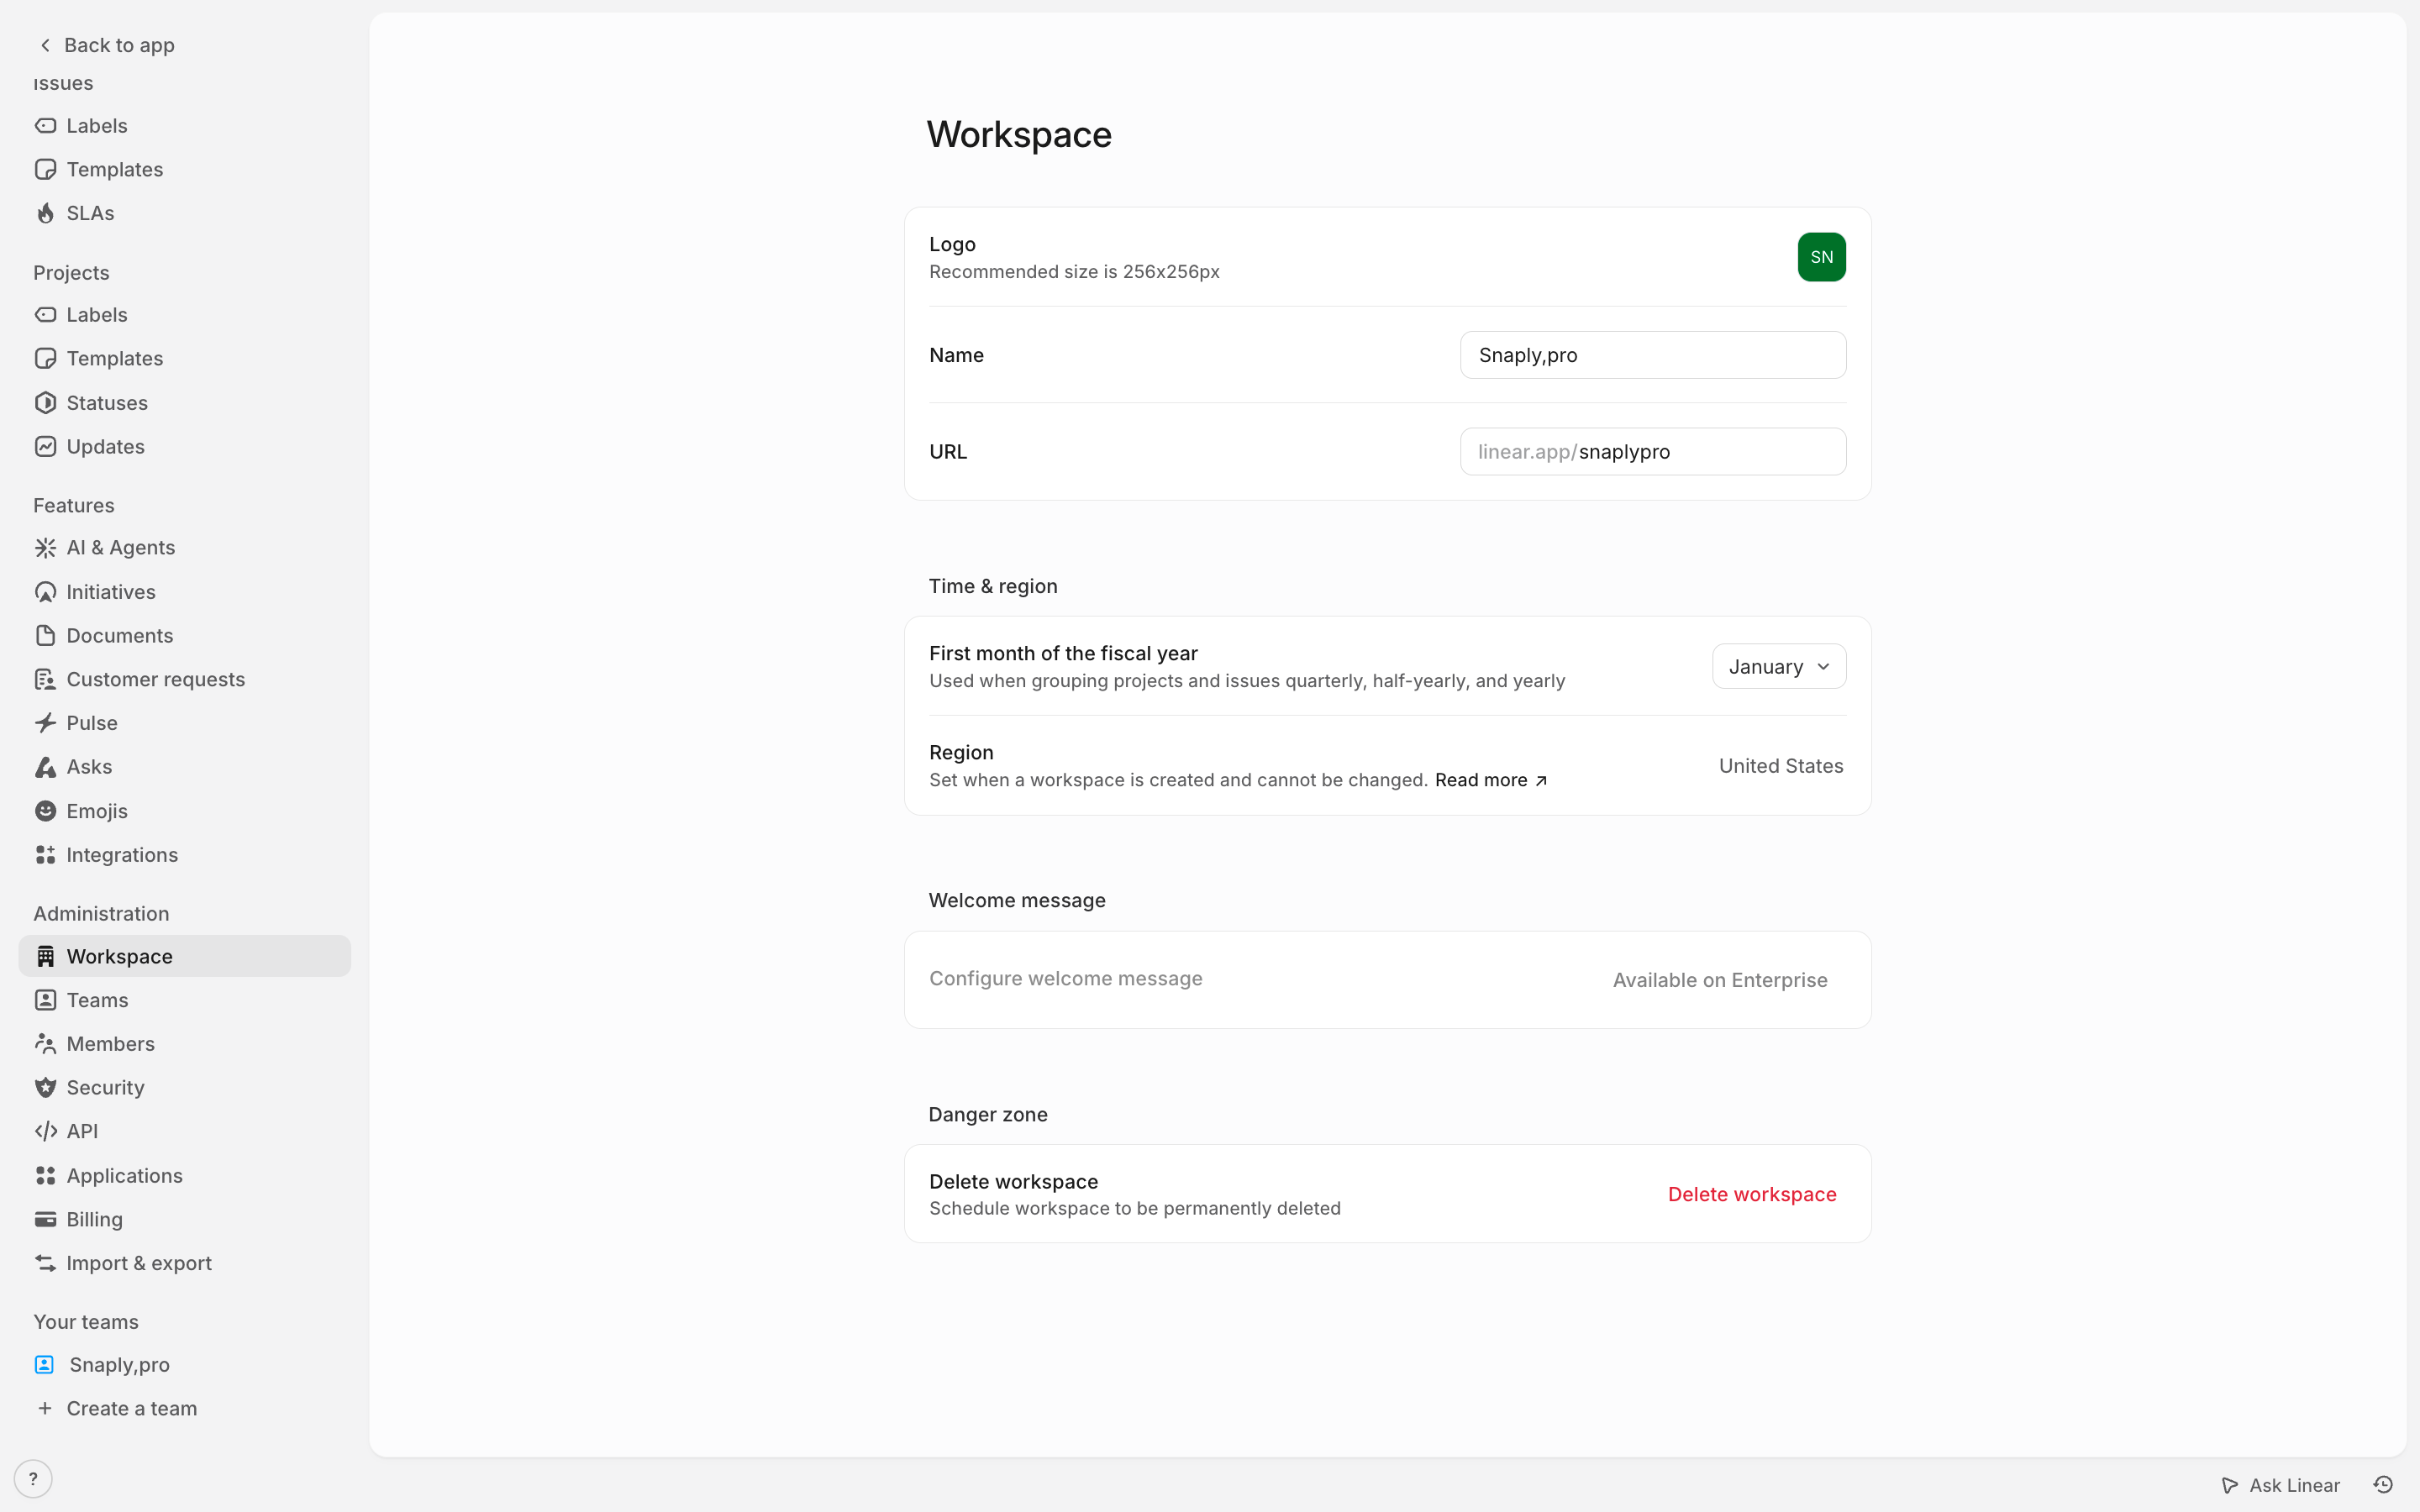Click the green SN workspace logo
This screenshot has width=2420, height=1512.
(1821, 257)
